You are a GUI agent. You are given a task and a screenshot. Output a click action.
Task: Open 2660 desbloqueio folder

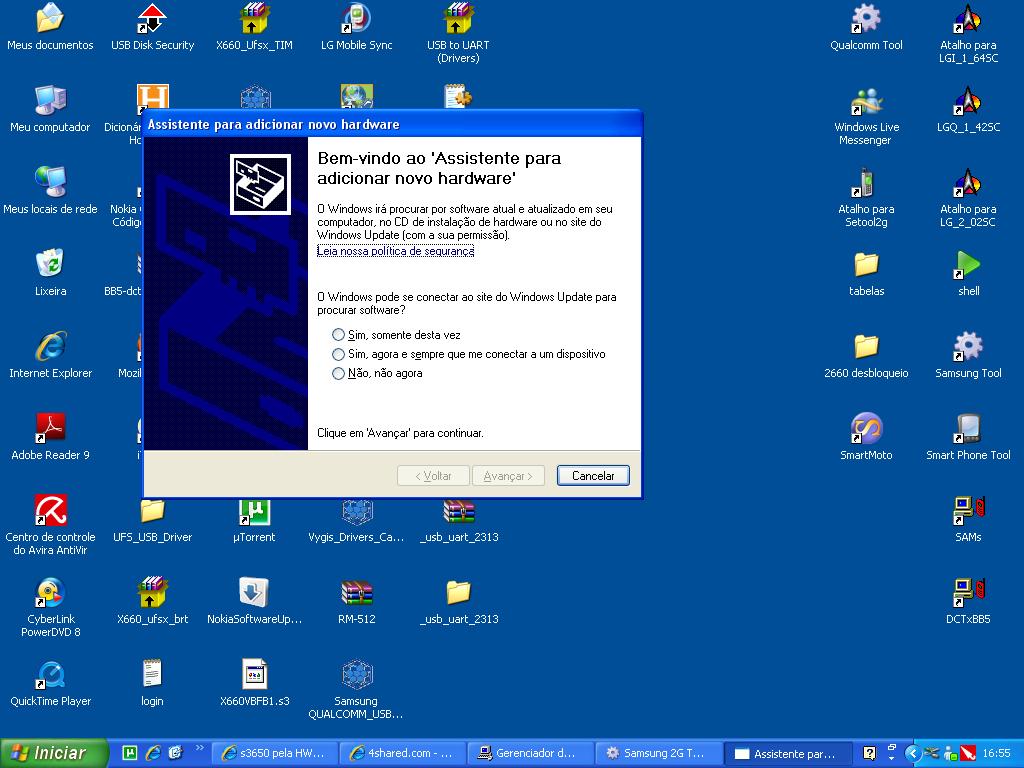pos(866,355)
